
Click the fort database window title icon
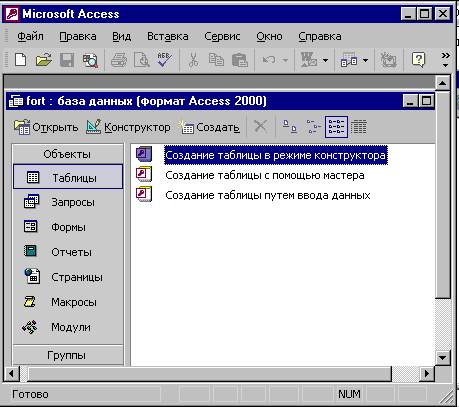tap(16, 101)
